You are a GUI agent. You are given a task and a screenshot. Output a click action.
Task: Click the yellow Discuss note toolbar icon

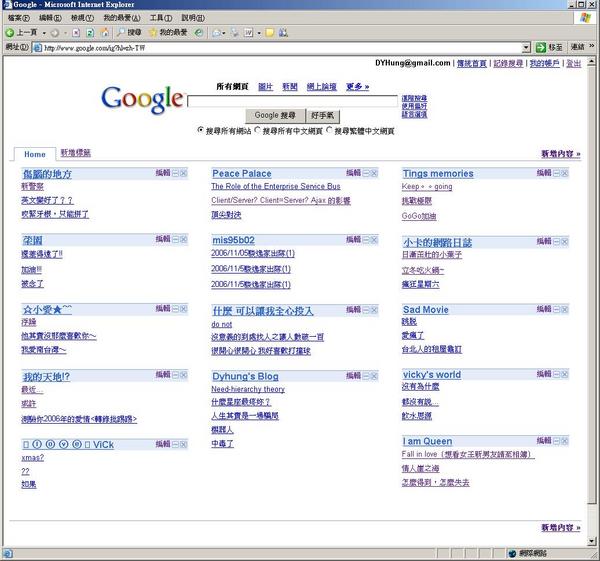coord(269,33)
